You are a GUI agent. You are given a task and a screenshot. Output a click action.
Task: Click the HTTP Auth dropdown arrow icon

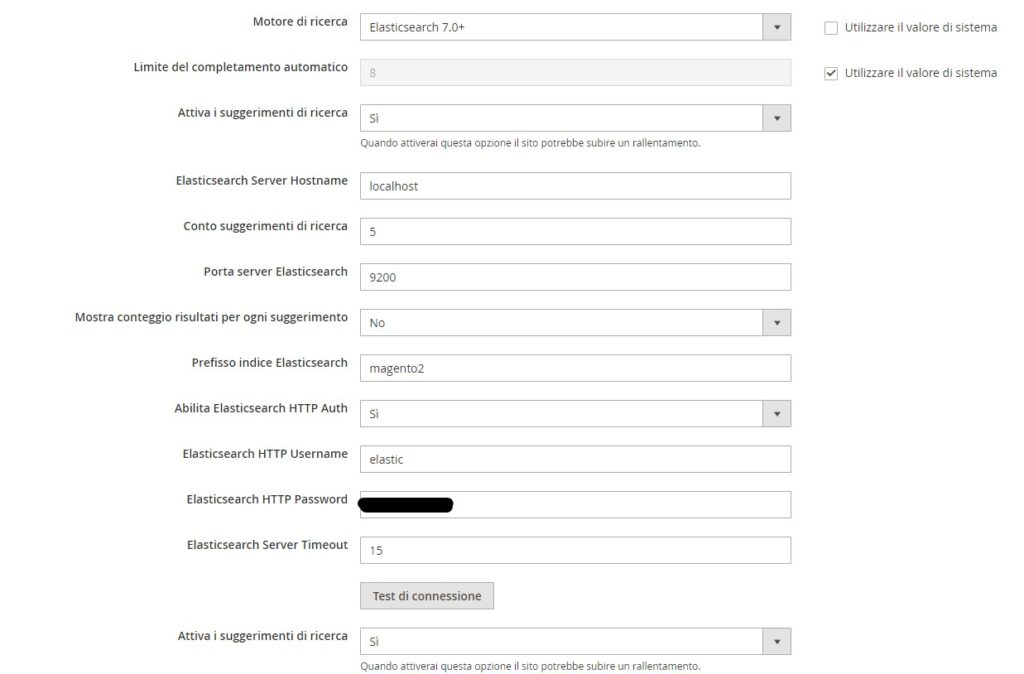pyautogui.click(x=777, y=413)
